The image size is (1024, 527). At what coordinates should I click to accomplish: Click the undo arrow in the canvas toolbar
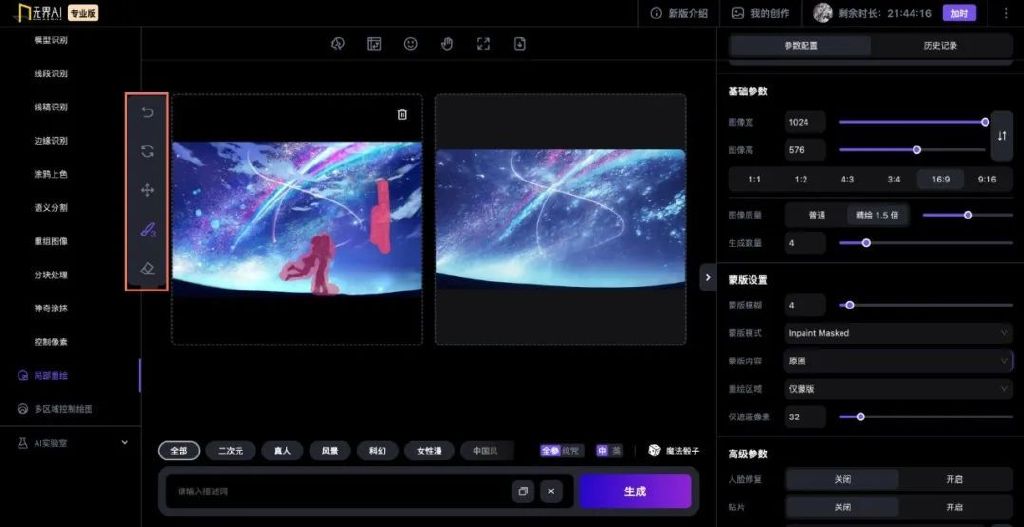pos(148,112)
